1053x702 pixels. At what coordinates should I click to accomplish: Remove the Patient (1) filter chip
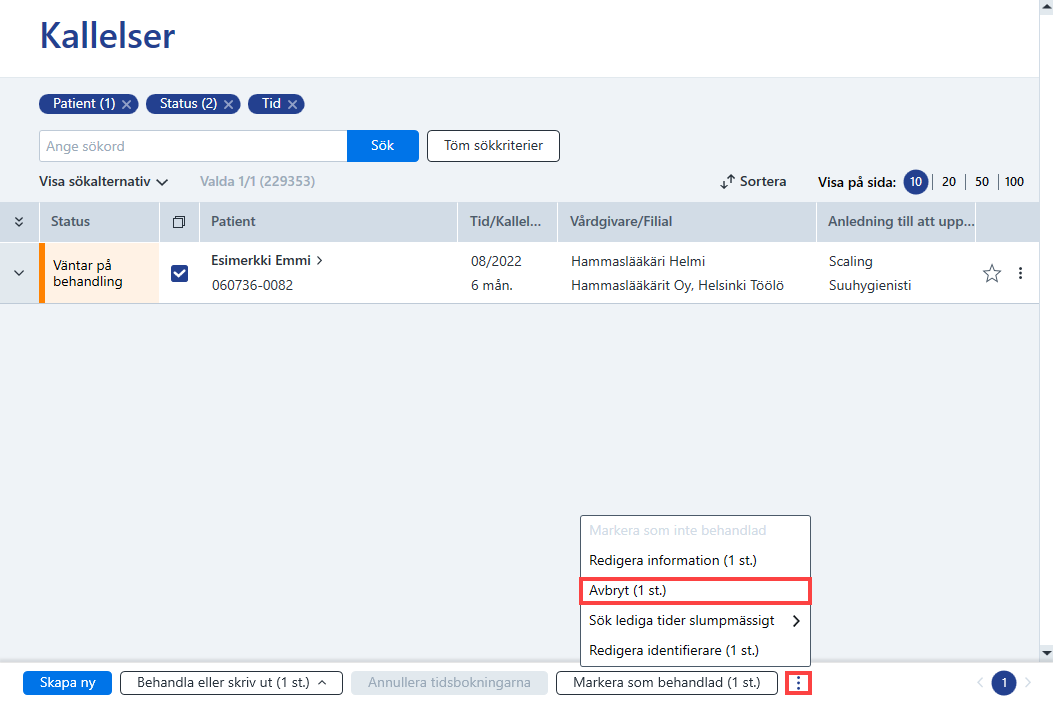pyautogui.click(x=126, y=104)
